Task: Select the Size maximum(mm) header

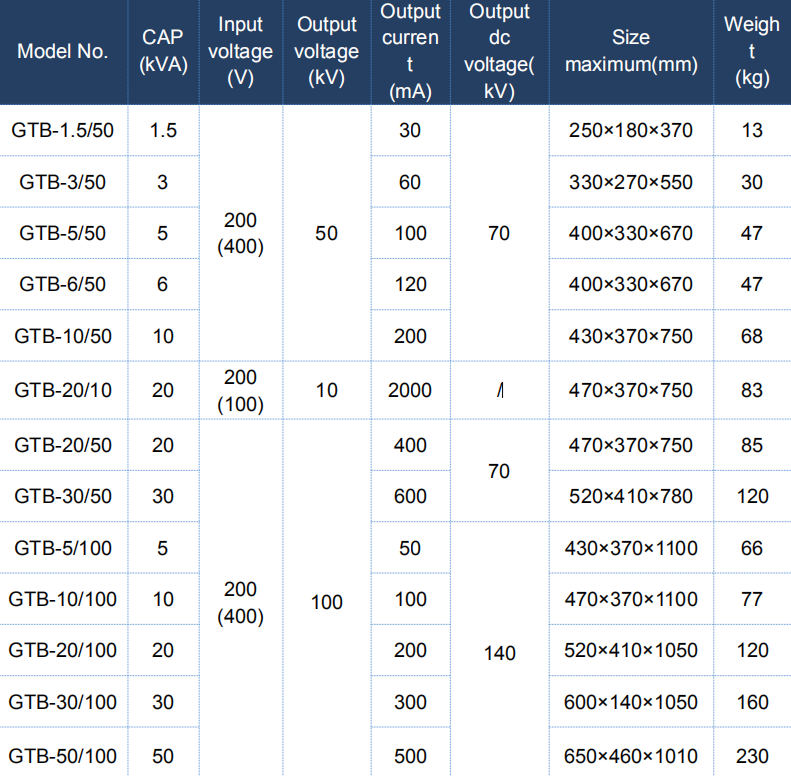Action: pos(631,51)
